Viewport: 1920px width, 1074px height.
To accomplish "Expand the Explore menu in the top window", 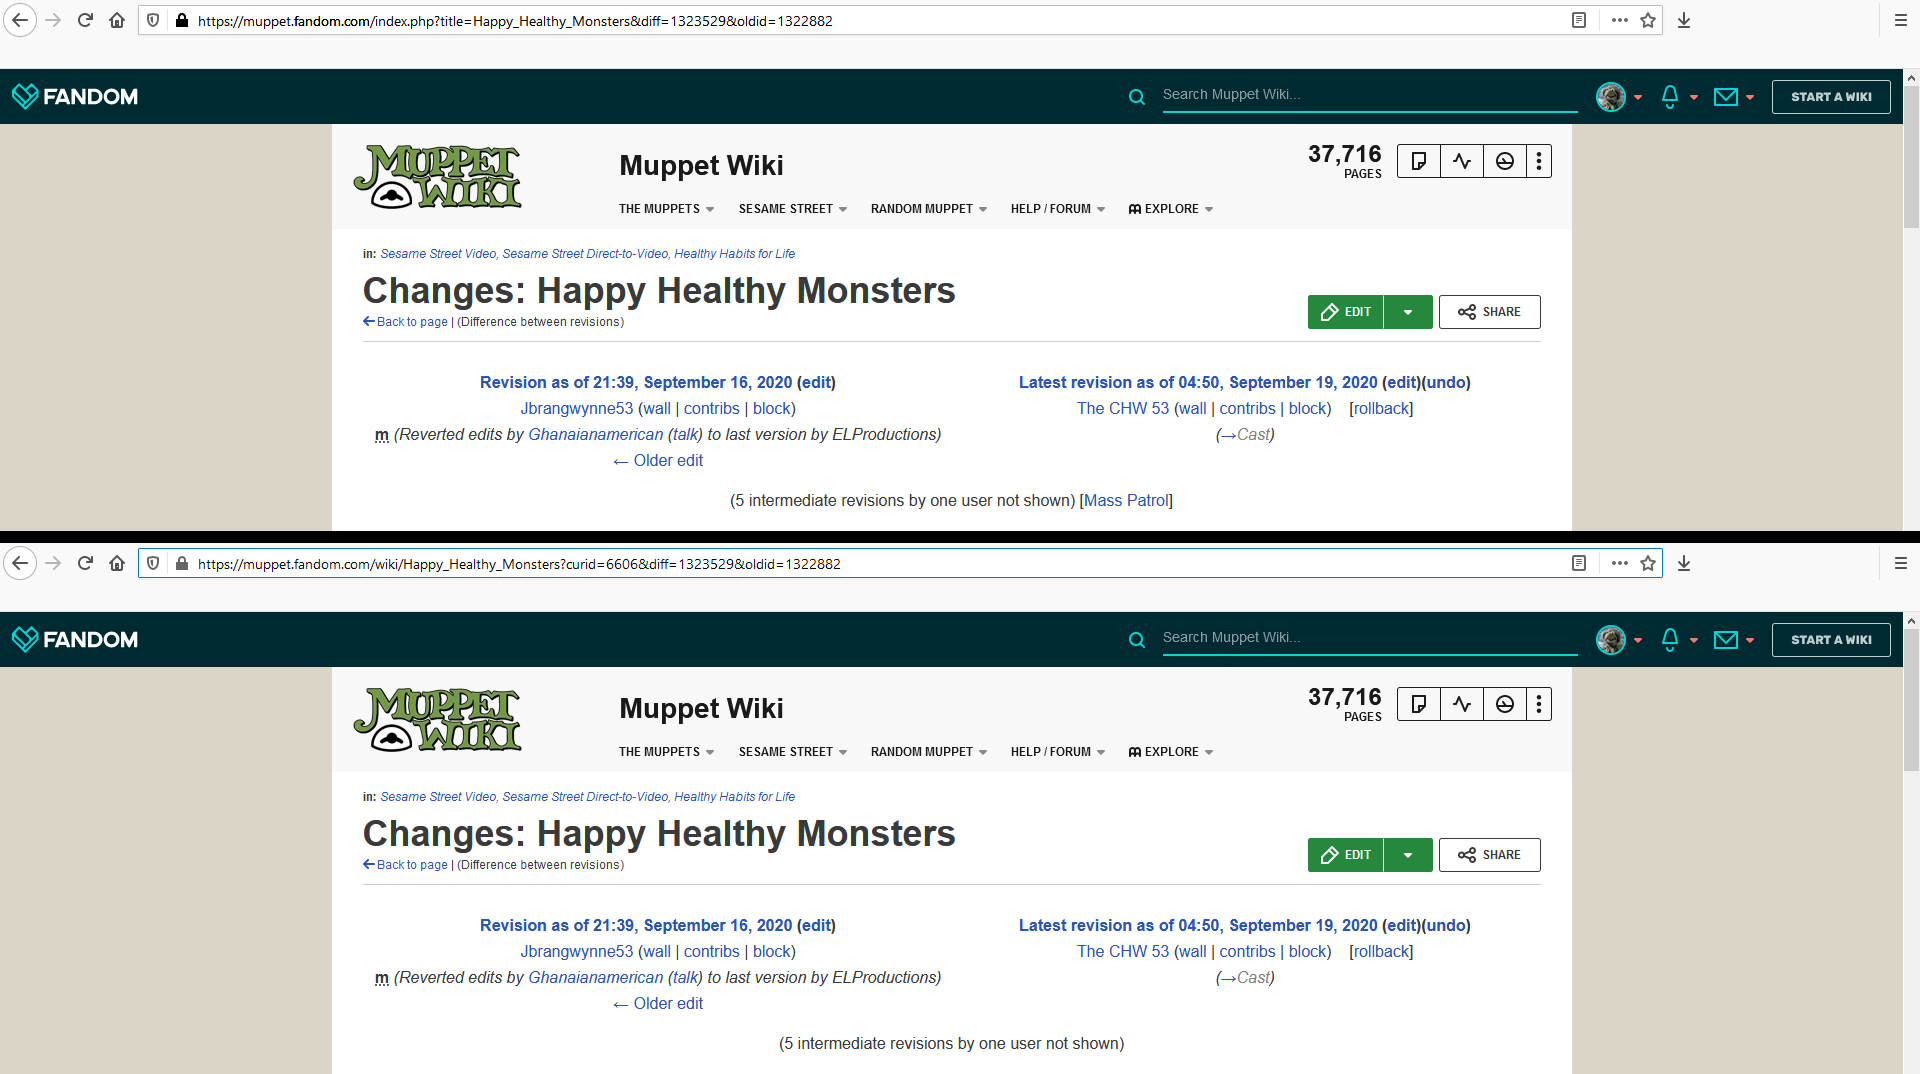I will pos(1171,209).
